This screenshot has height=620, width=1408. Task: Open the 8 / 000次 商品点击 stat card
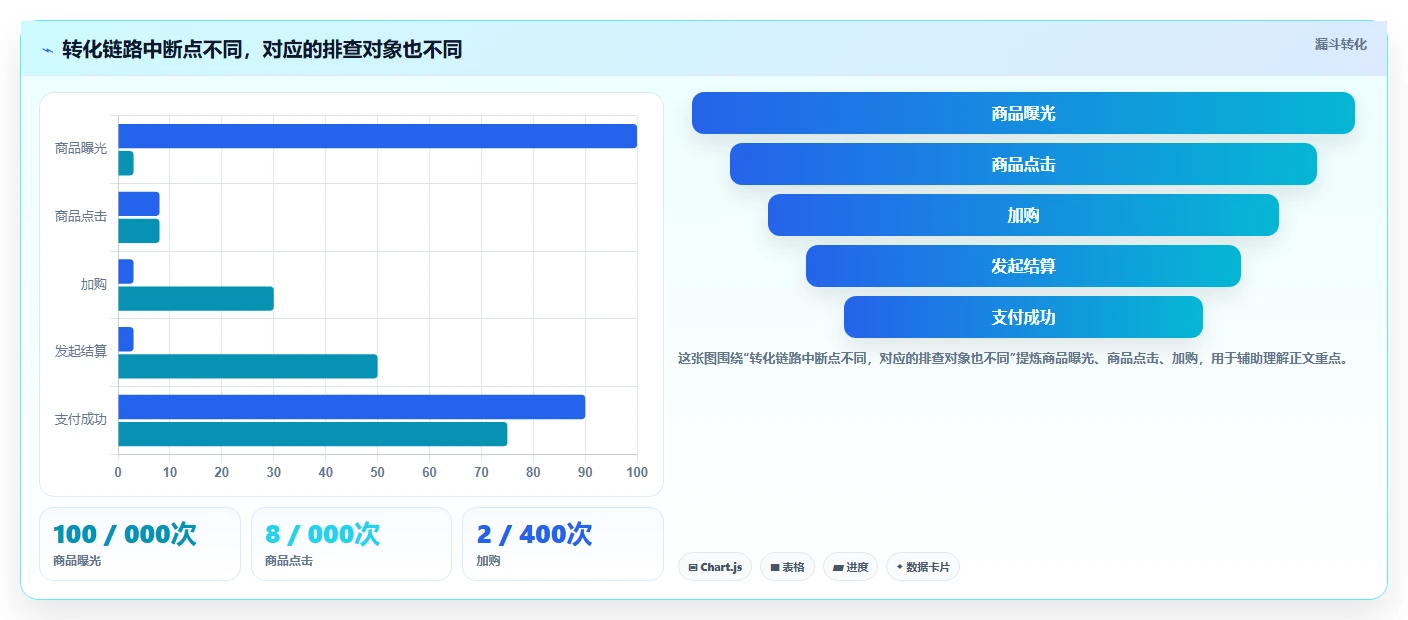351,544
